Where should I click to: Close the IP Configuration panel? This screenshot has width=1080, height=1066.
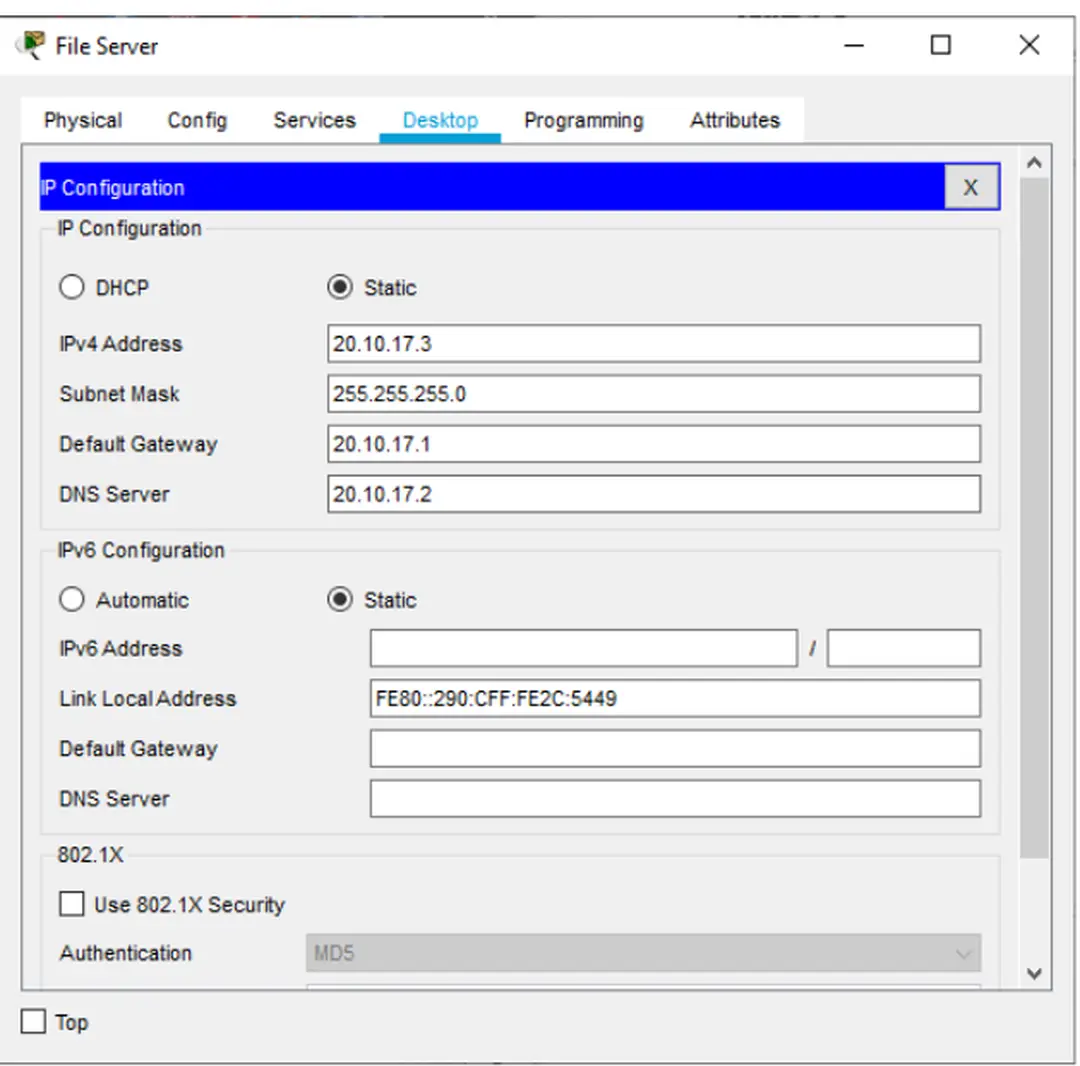coord(970,187)
